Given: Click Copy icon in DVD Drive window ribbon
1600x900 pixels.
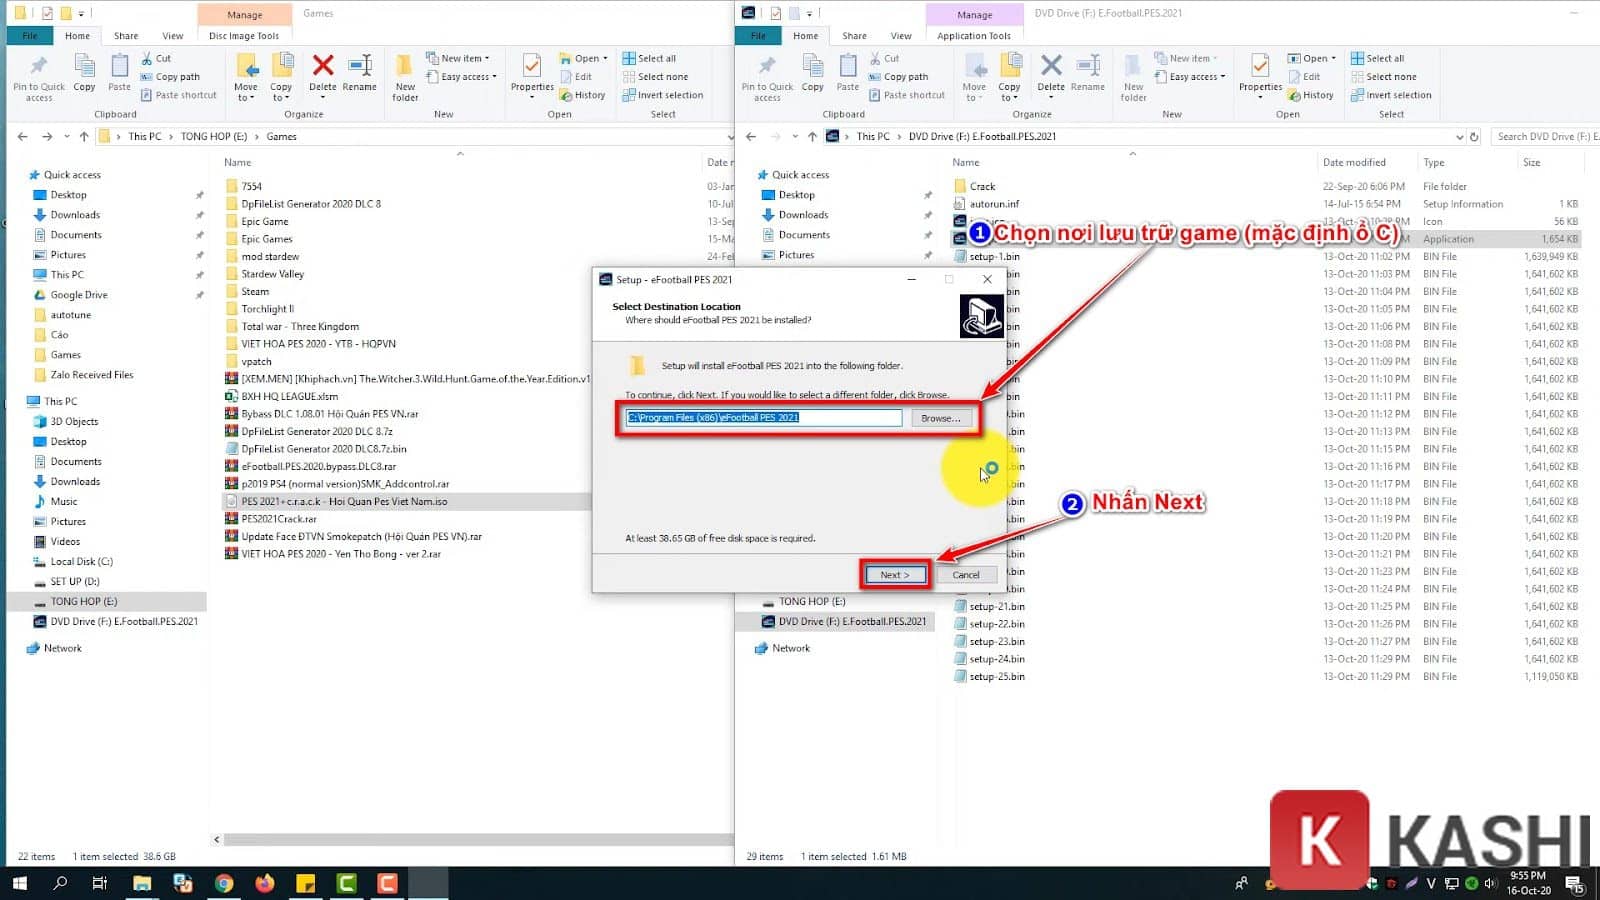Looking at the screenshot, I should click(x=812, y=72).
